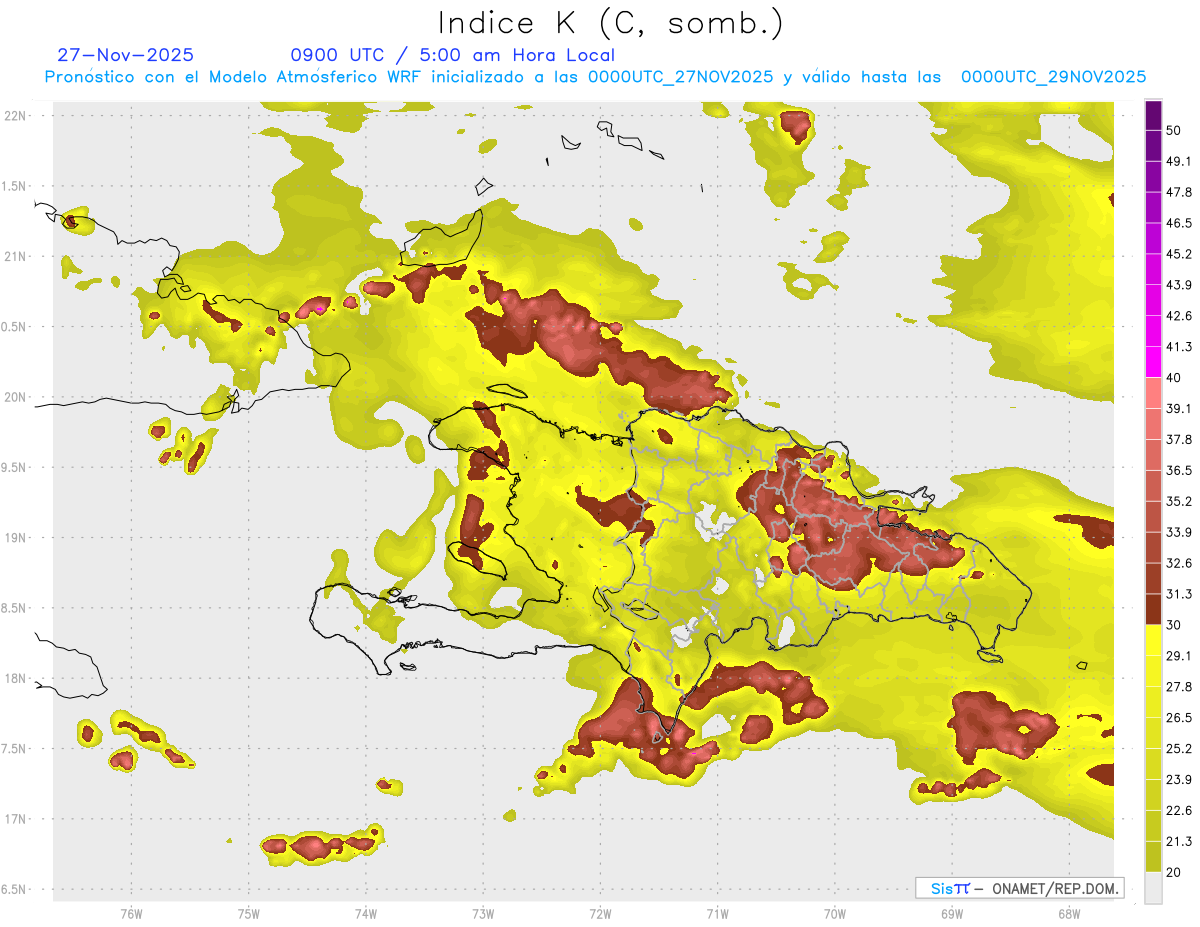Viewport: 1200px width, 927px height.
Task: Click the bright yellow swatch between 29.1 and 30
Action: pyautogui.click(x=1153, y=640)
